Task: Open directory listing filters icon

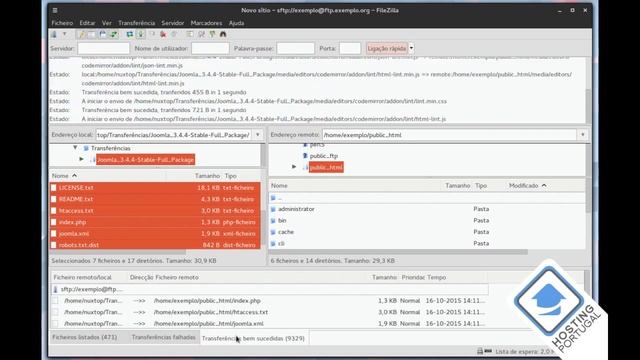Action: click(x=190, y=35)
